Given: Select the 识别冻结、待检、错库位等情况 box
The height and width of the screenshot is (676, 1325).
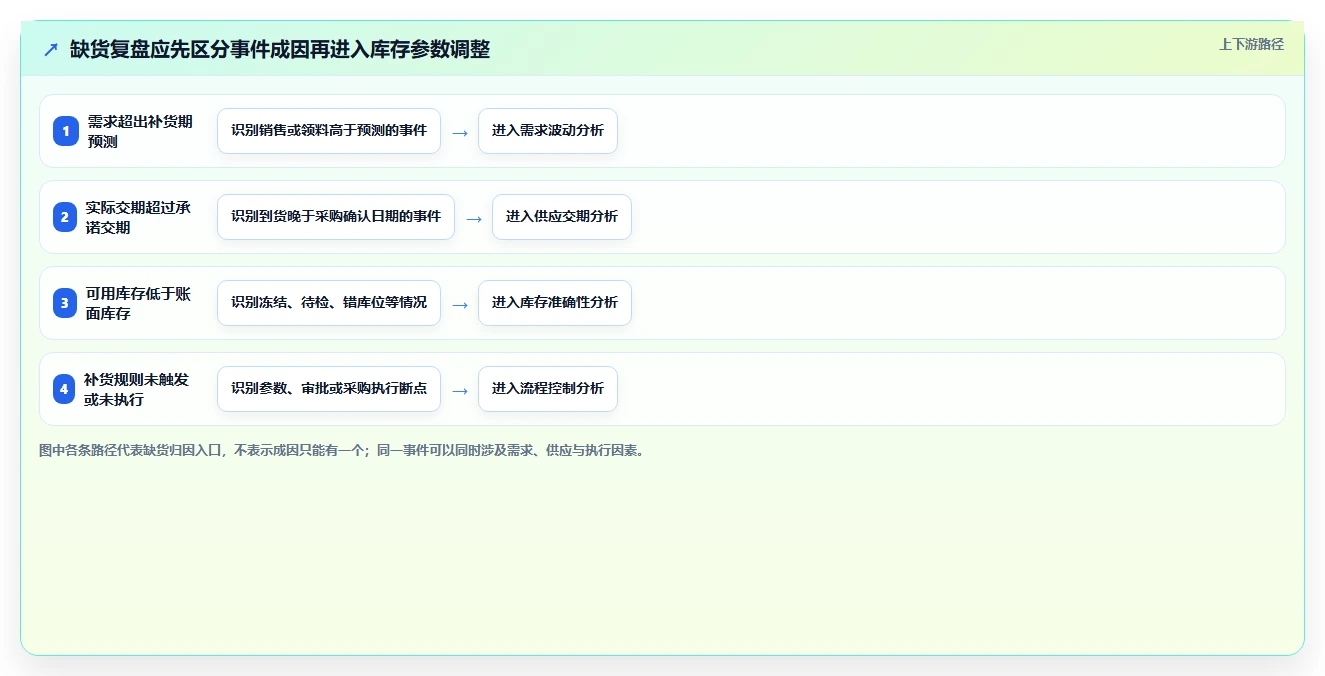Looking at the screenshot, I should pyautogui.click(x=329, y=303).
